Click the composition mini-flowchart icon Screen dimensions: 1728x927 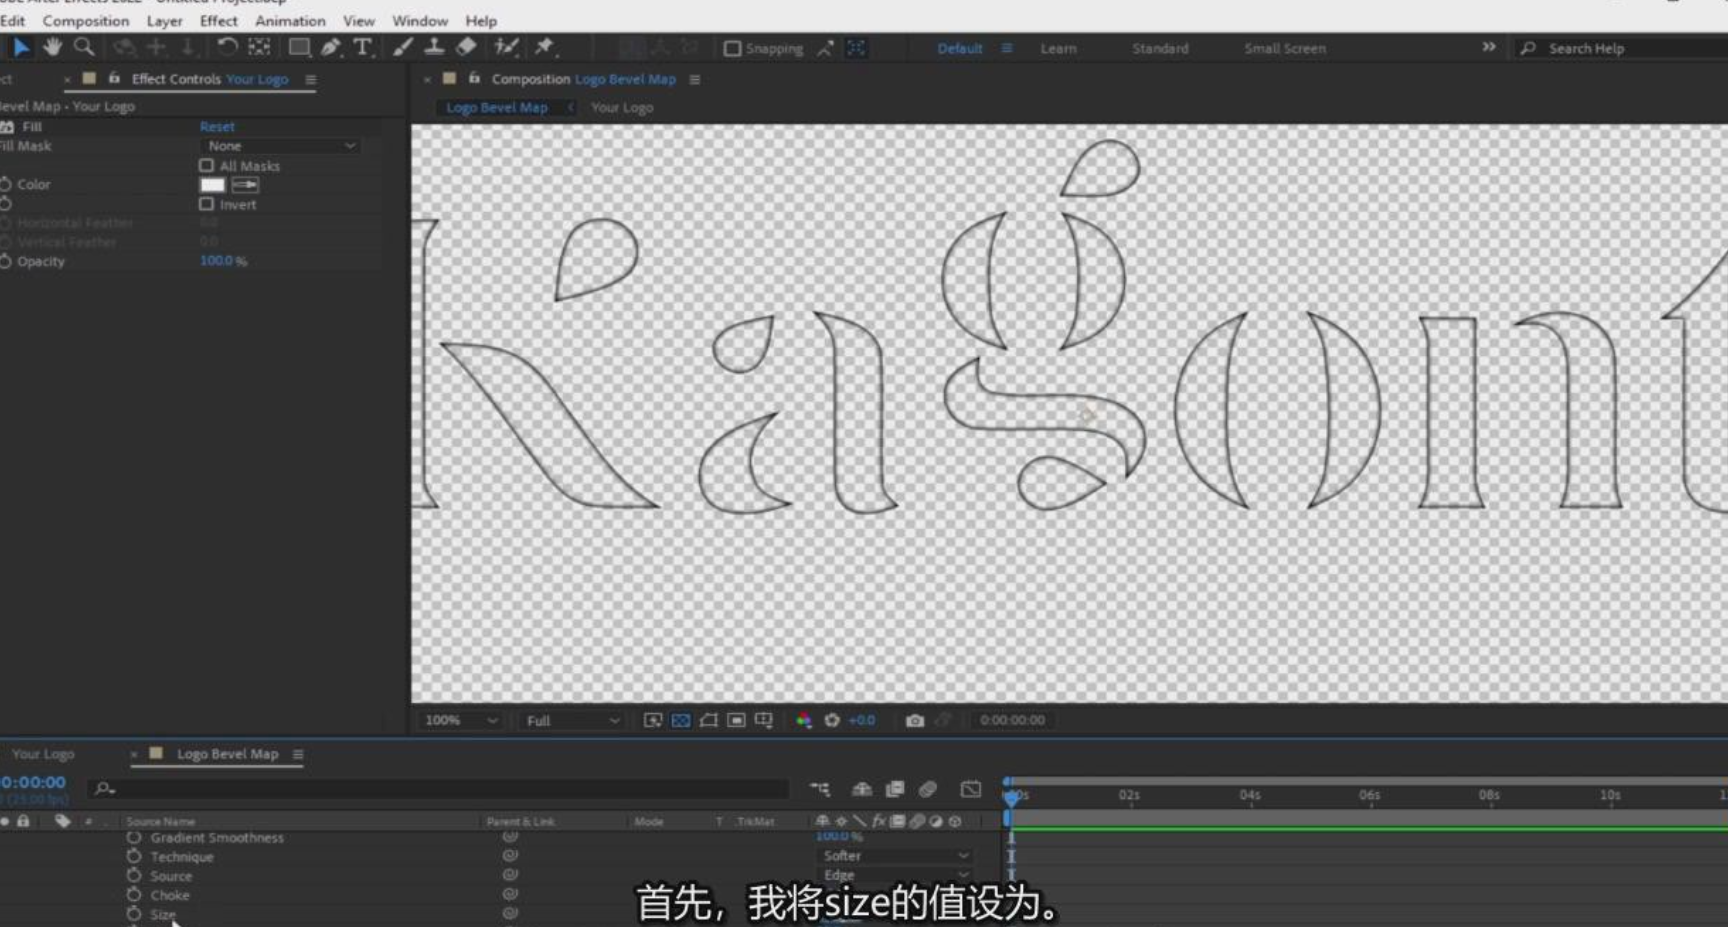coord(820,789)
